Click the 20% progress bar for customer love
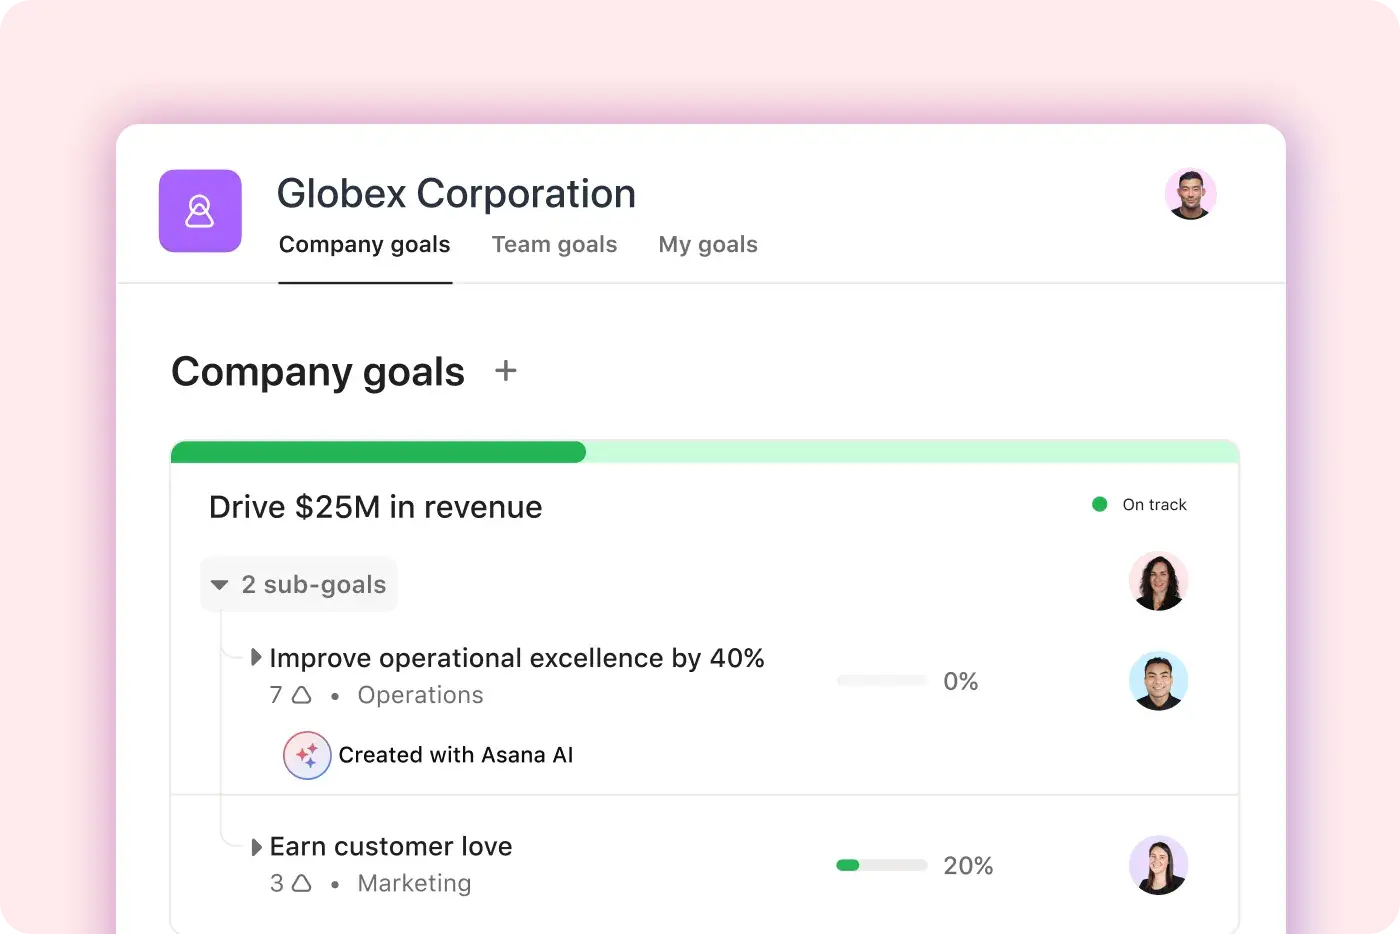 tap(882, 865)
